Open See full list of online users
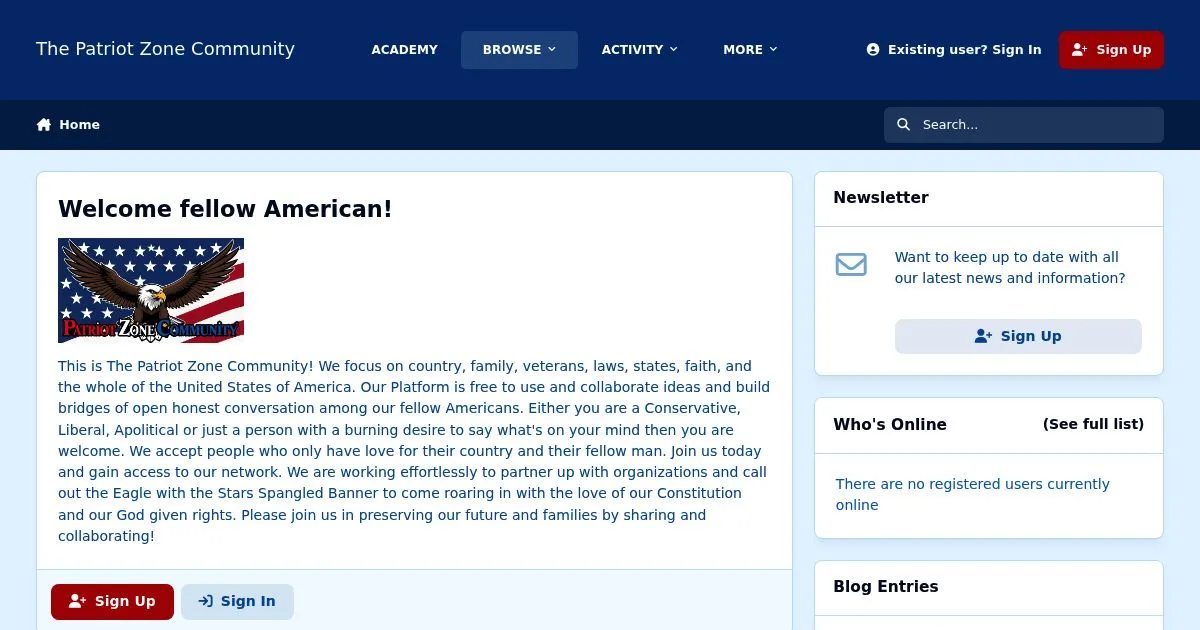 pyautogui.click(x=1093, y=424)
